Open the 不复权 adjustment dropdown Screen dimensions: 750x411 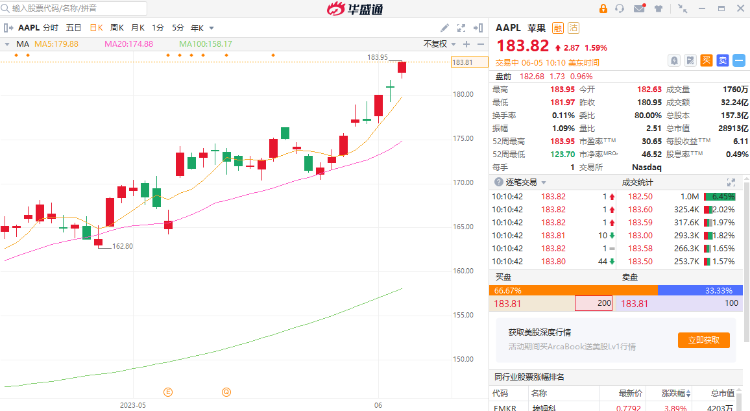[x=440, y=44]
